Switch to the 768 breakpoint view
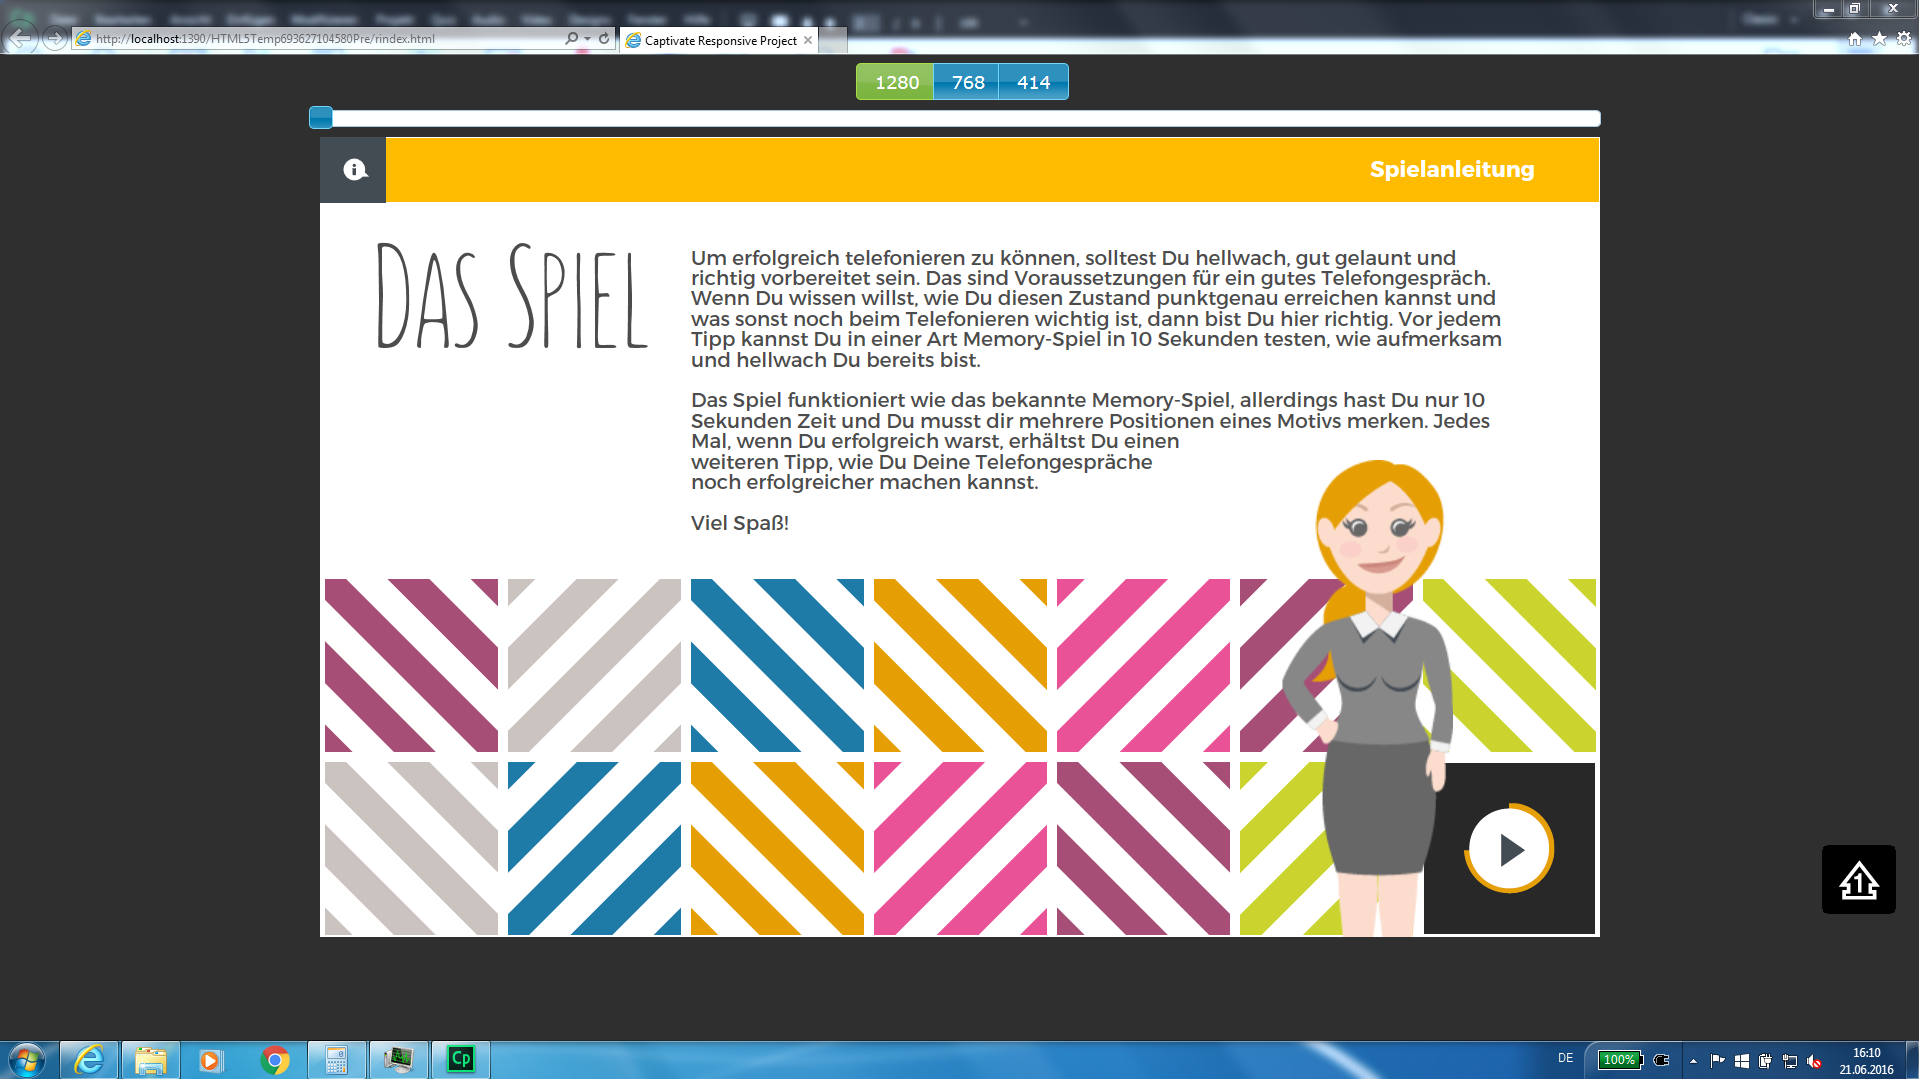The image size is (1919, 1079). coord(967,82)
